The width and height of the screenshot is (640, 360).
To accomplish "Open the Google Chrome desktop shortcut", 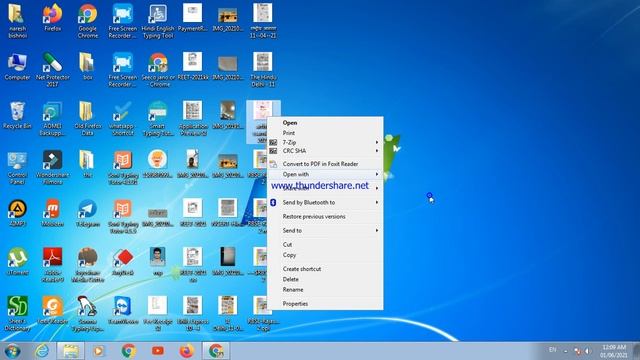I will pyautogui.click(x=88, y=21).
